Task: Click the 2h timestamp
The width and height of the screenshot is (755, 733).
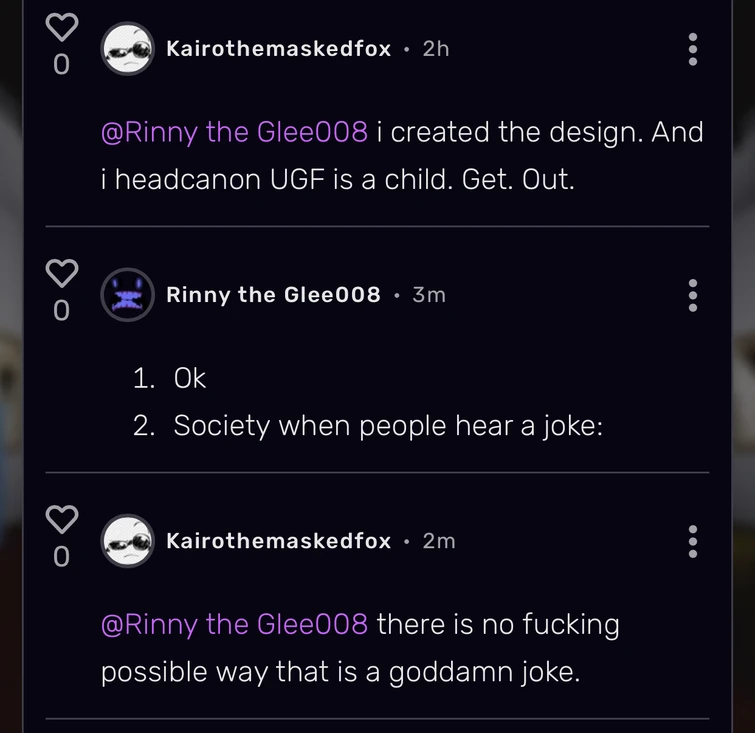Action: point(436,49)
